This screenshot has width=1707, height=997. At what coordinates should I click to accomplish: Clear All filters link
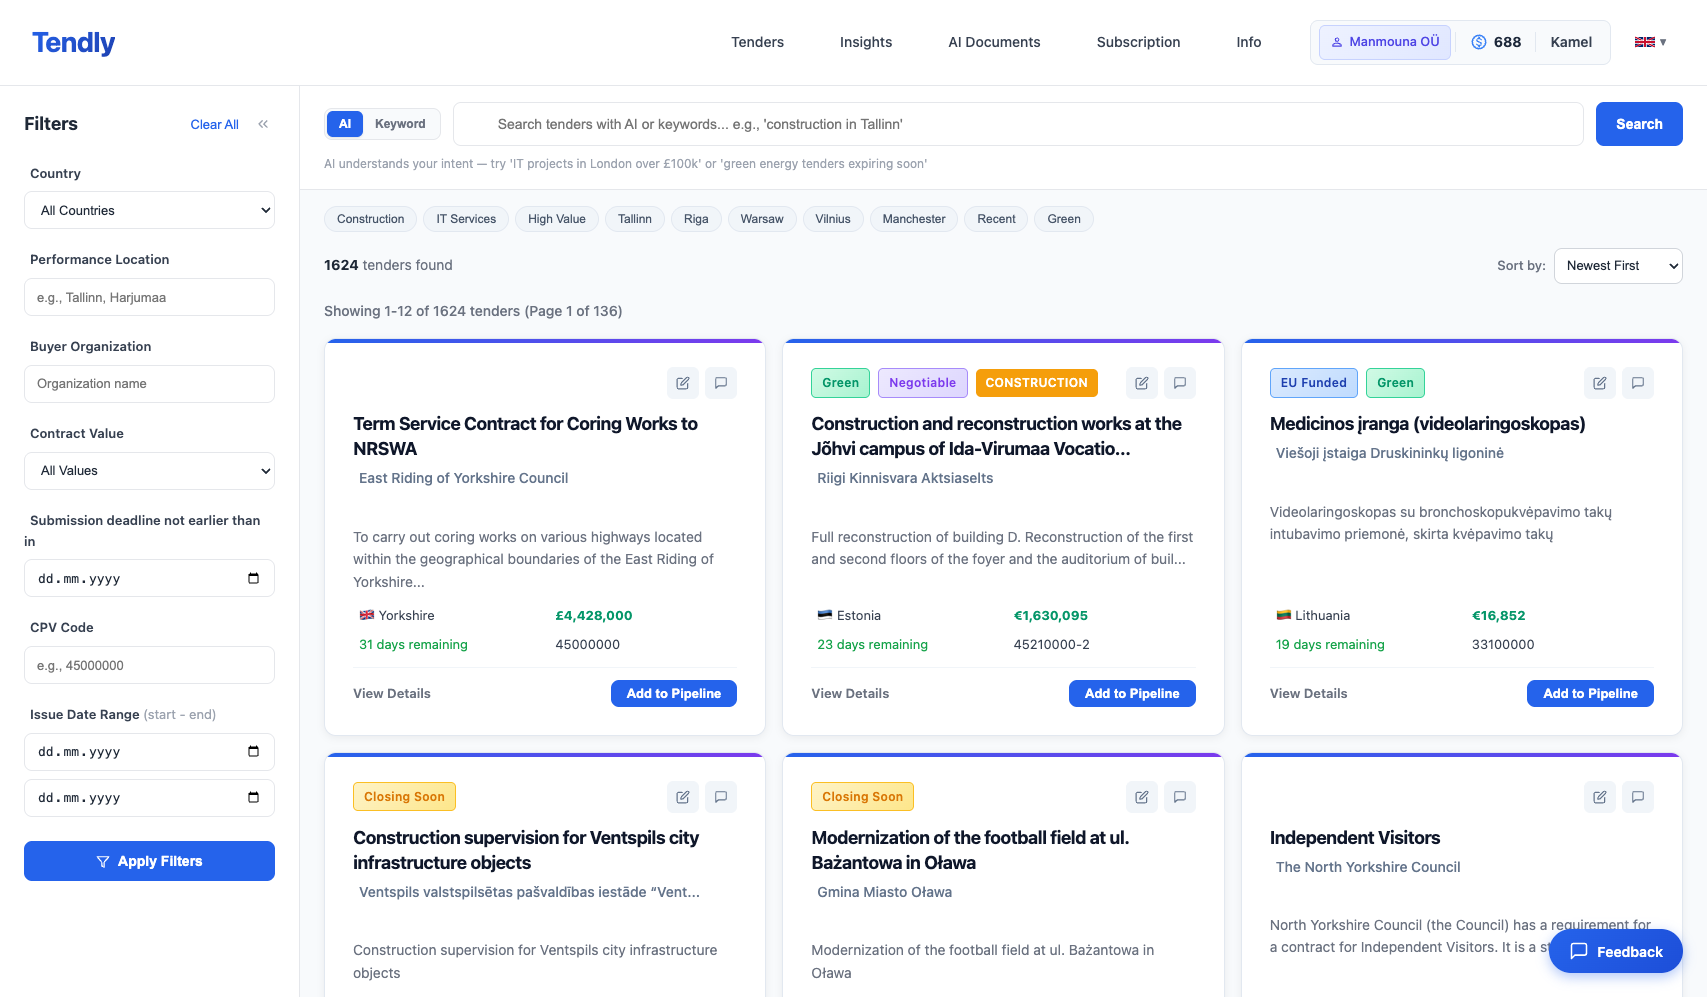214,125
